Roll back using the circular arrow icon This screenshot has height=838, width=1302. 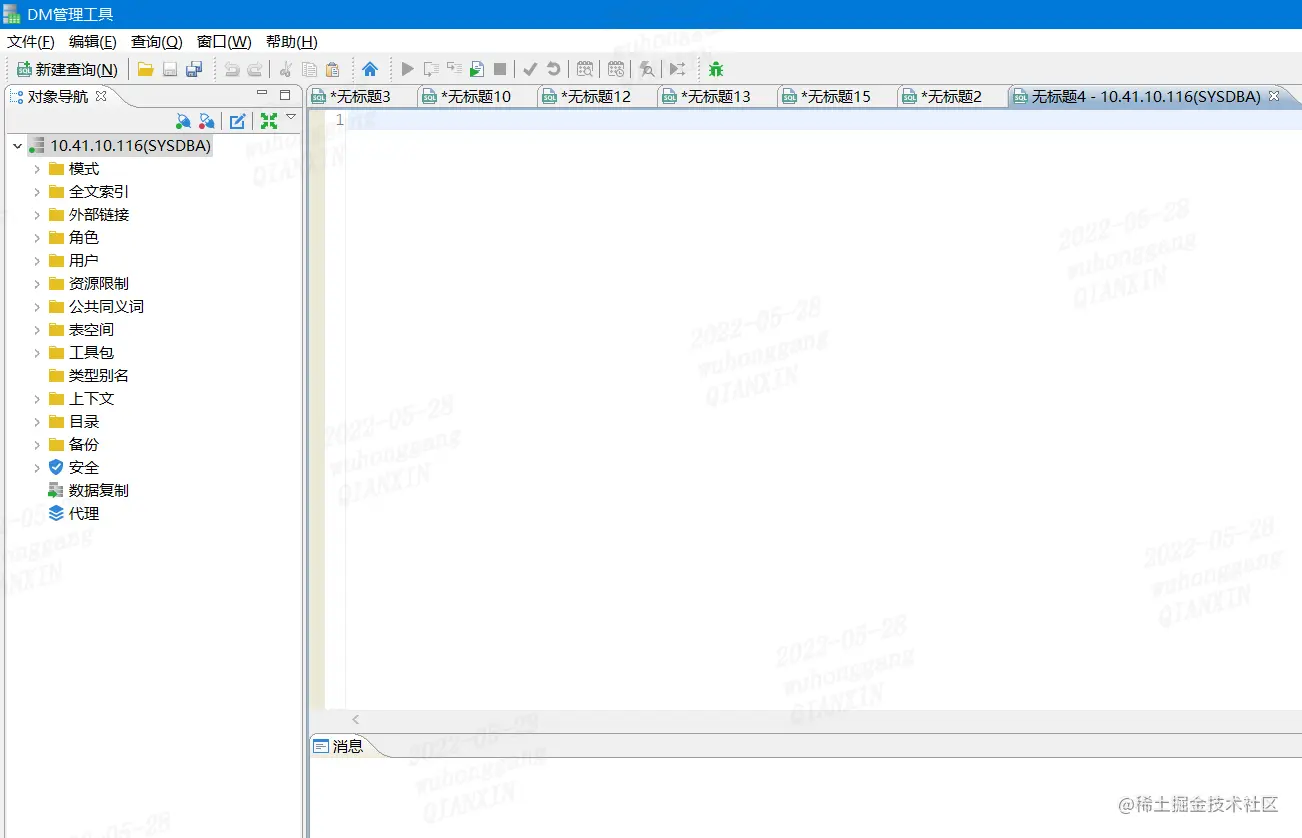553,69
